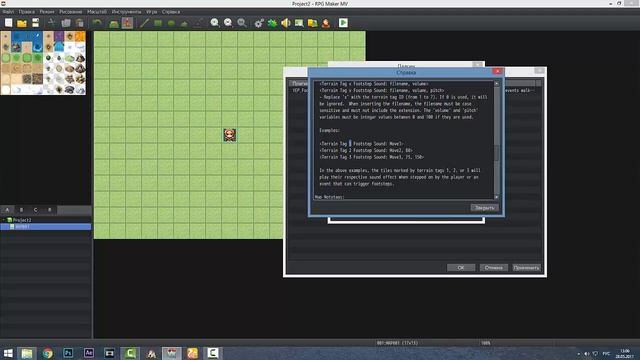Open the Character Generator icon
Screen dimensions: 640x360
[326, 23]
